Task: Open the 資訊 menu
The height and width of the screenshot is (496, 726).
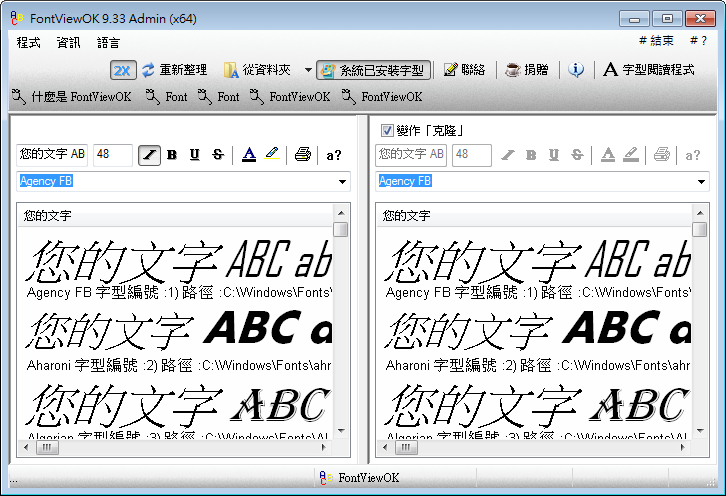Action: tap(69, 43)
